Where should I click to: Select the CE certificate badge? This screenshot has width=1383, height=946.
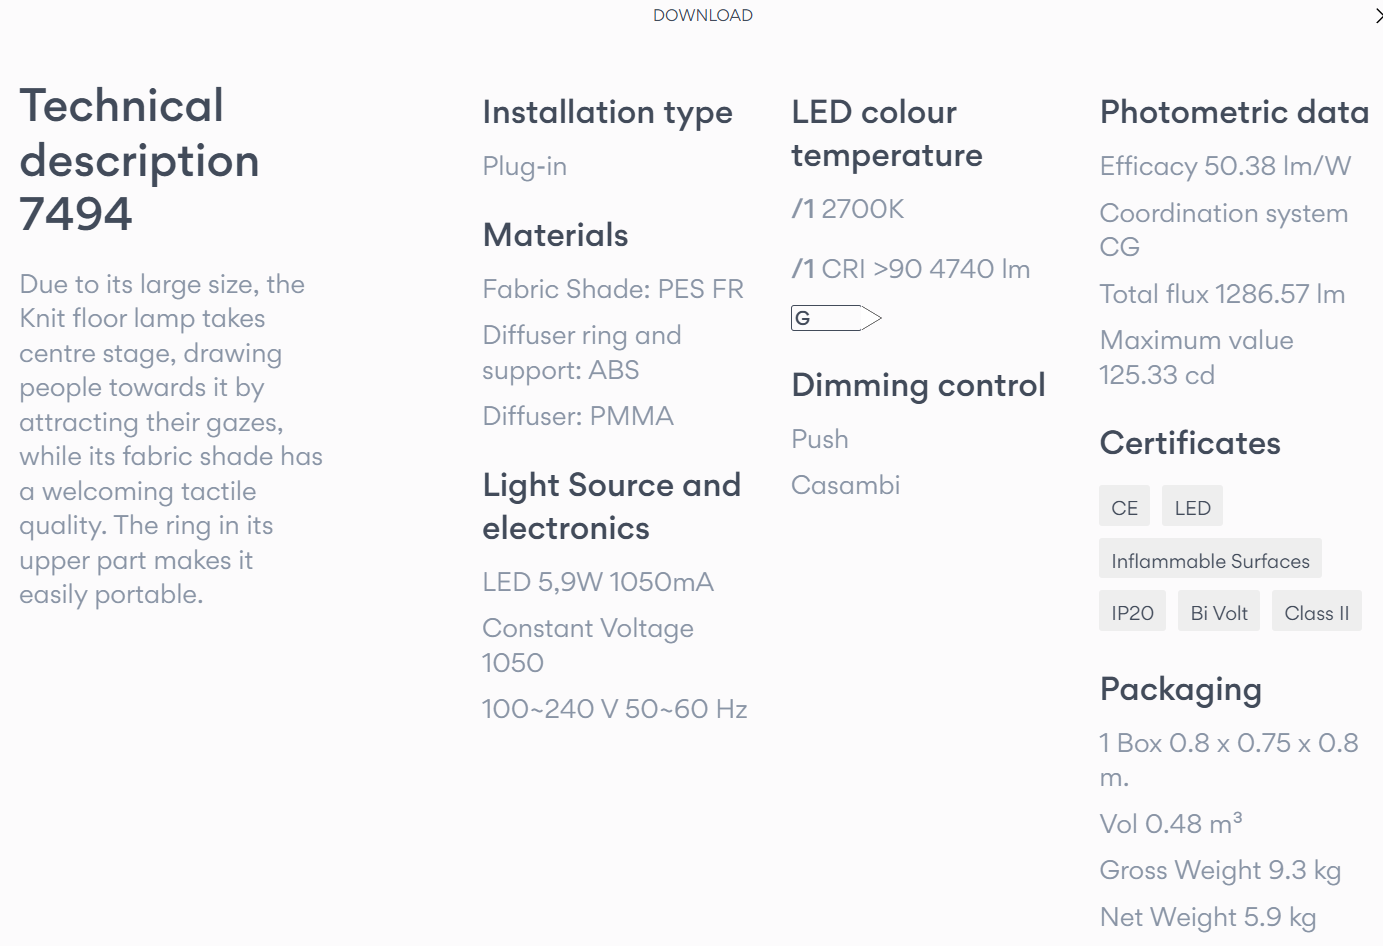[x=1124, y=507]
